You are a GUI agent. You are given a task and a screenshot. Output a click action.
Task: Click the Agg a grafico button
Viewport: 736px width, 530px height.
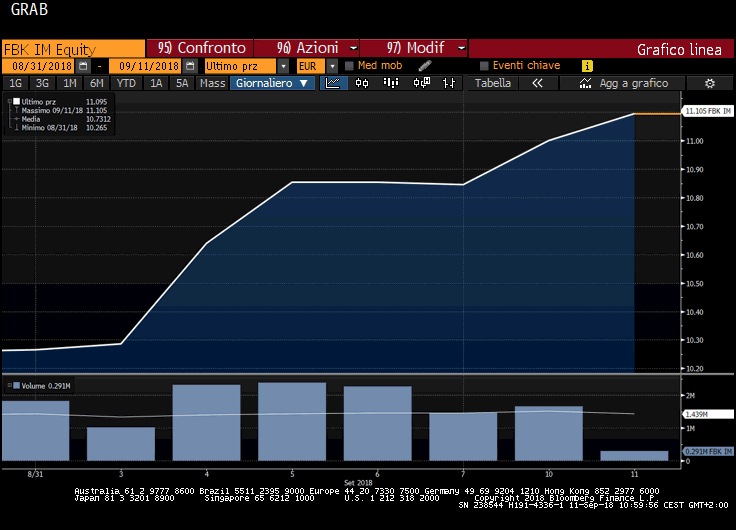tap(623, 83)
